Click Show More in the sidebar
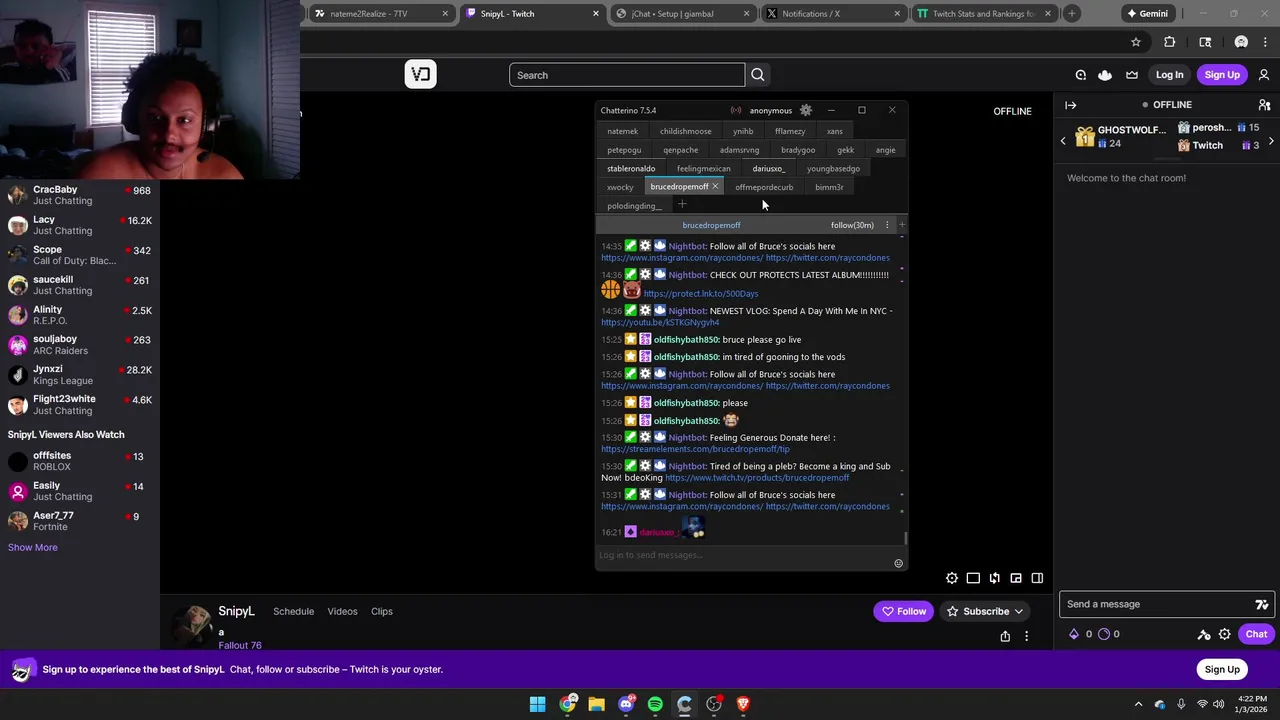Screen dimensions: 1280x720 33,547
